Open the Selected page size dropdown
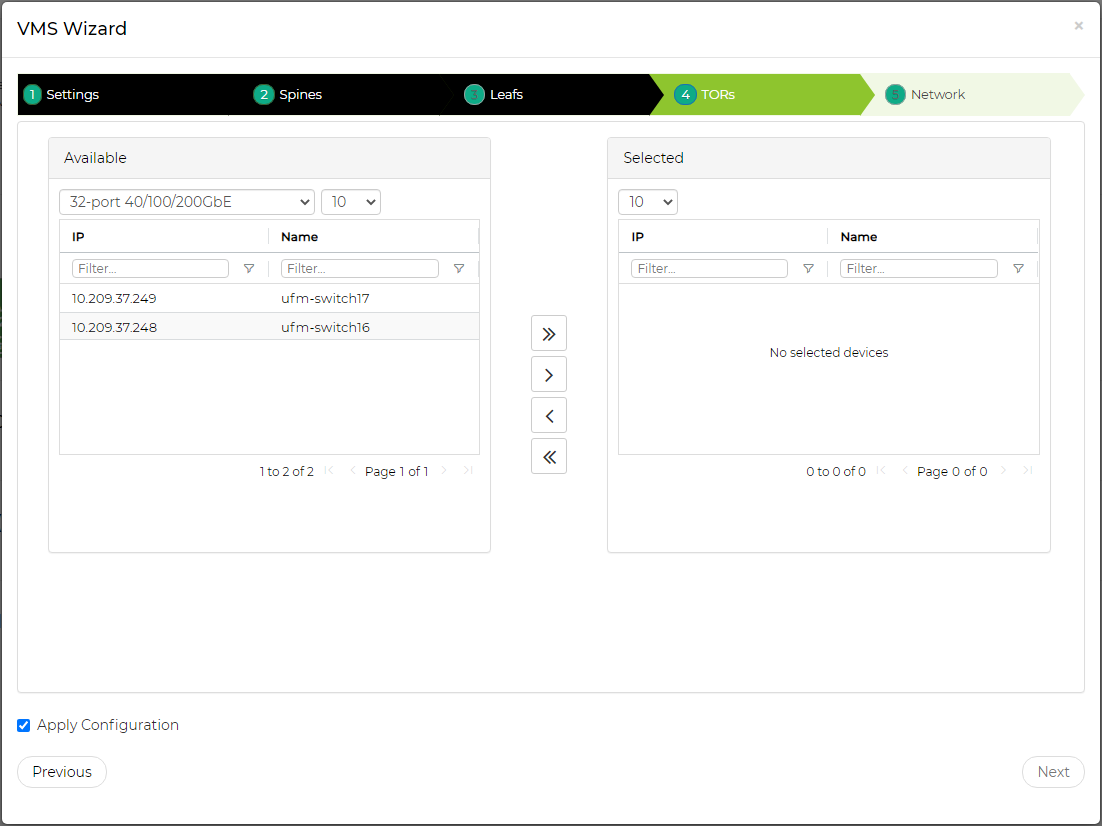The image size is (1102, 826). tap(647, 202)
